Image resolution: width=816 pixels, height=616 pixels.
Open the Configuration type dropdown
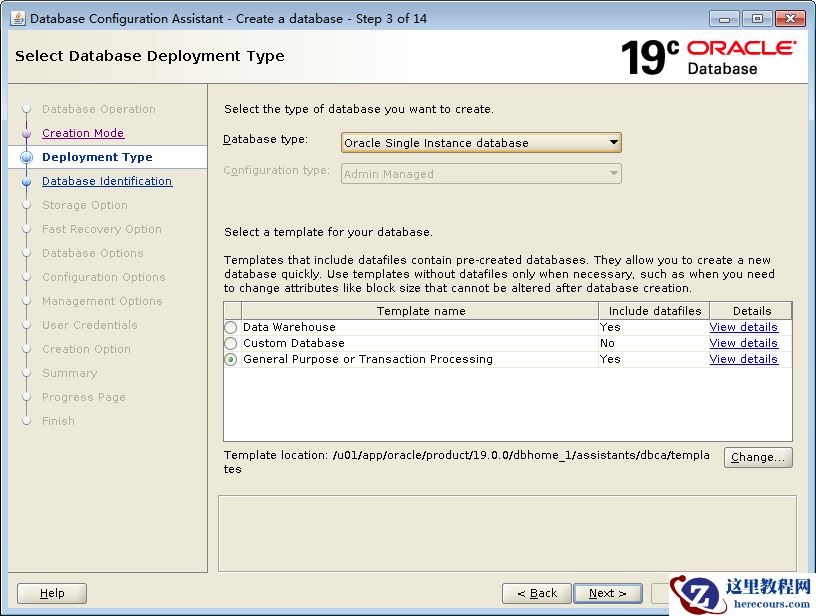click(481, 174)
